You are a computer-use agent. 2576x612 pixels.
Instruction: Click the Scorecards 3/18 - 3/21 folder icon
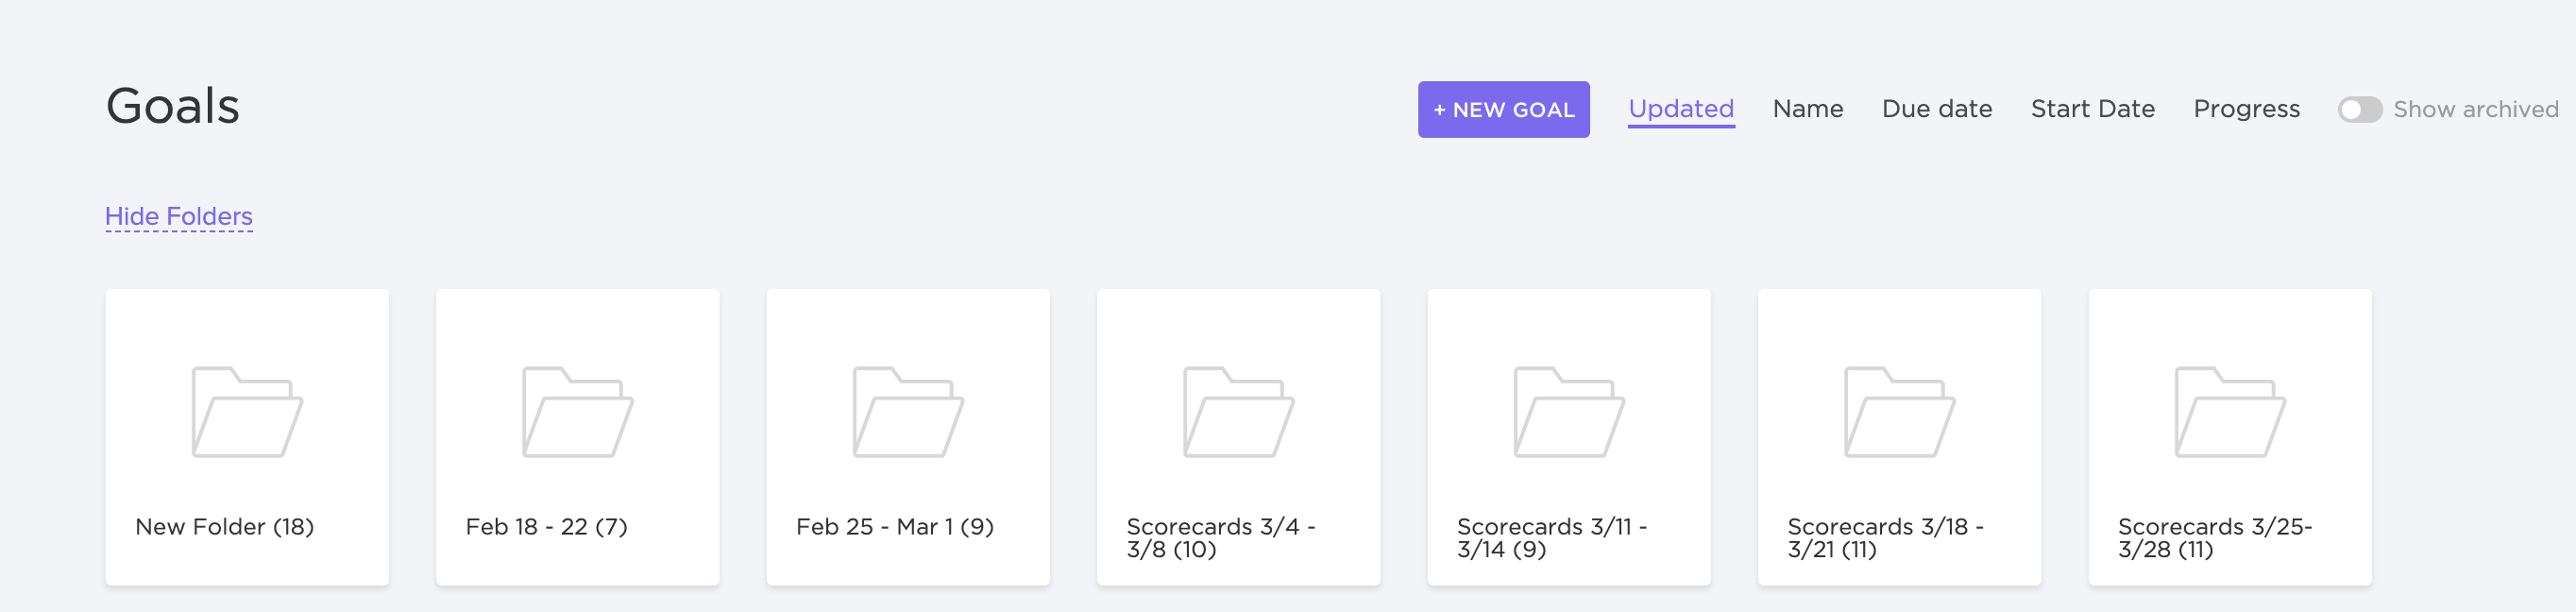1899,412
